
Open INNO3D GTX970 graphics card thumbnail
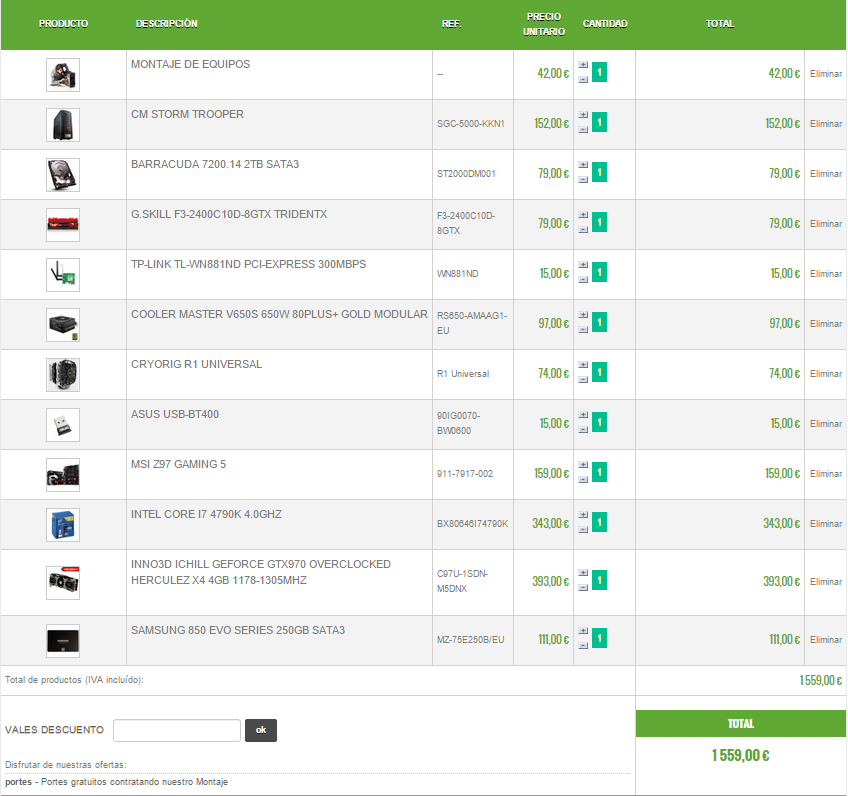pyautogui.click(x=63, y=583)
